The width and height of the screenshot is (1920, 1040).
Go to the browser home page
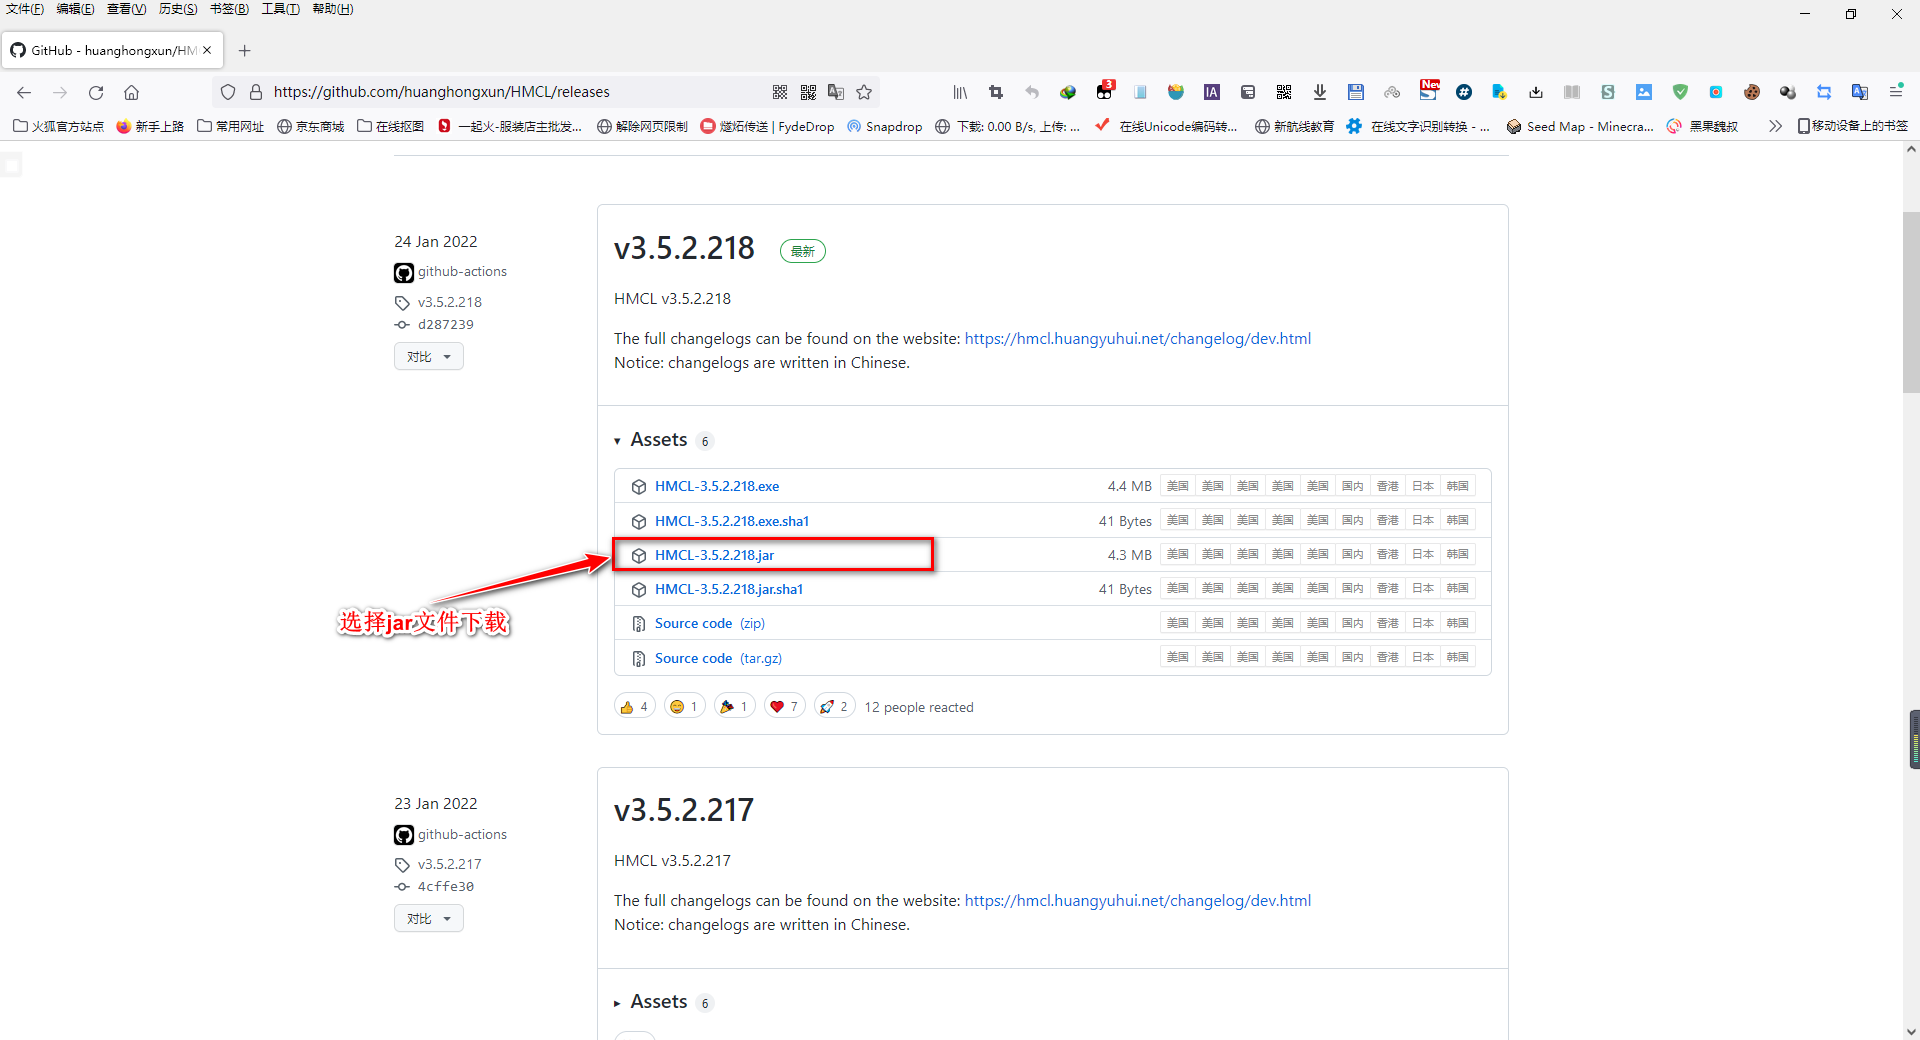pos(131,92)
